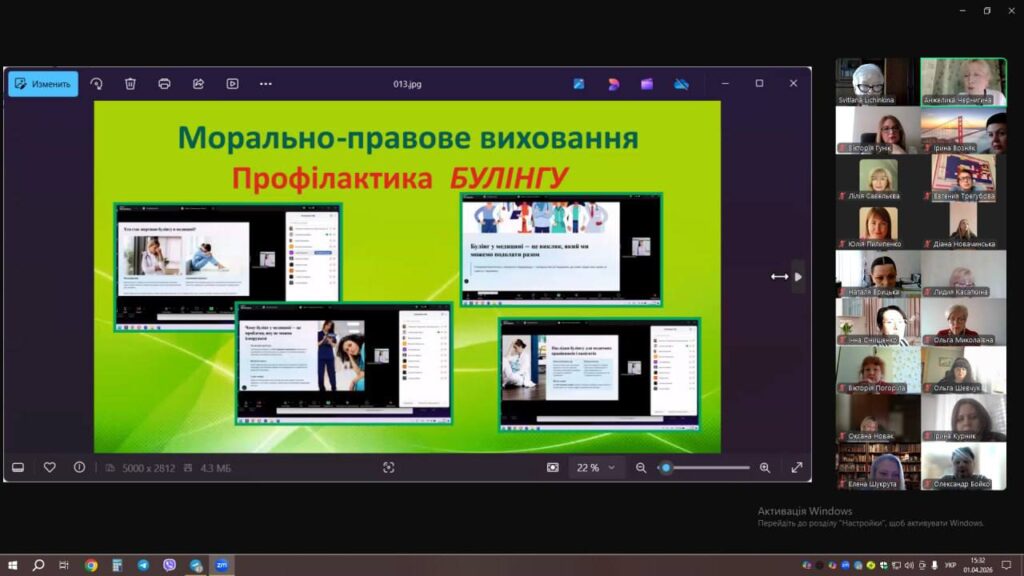Screen dimensions: 1024x576
Task: Start slideshow from the toolbar
Action: 232,84
